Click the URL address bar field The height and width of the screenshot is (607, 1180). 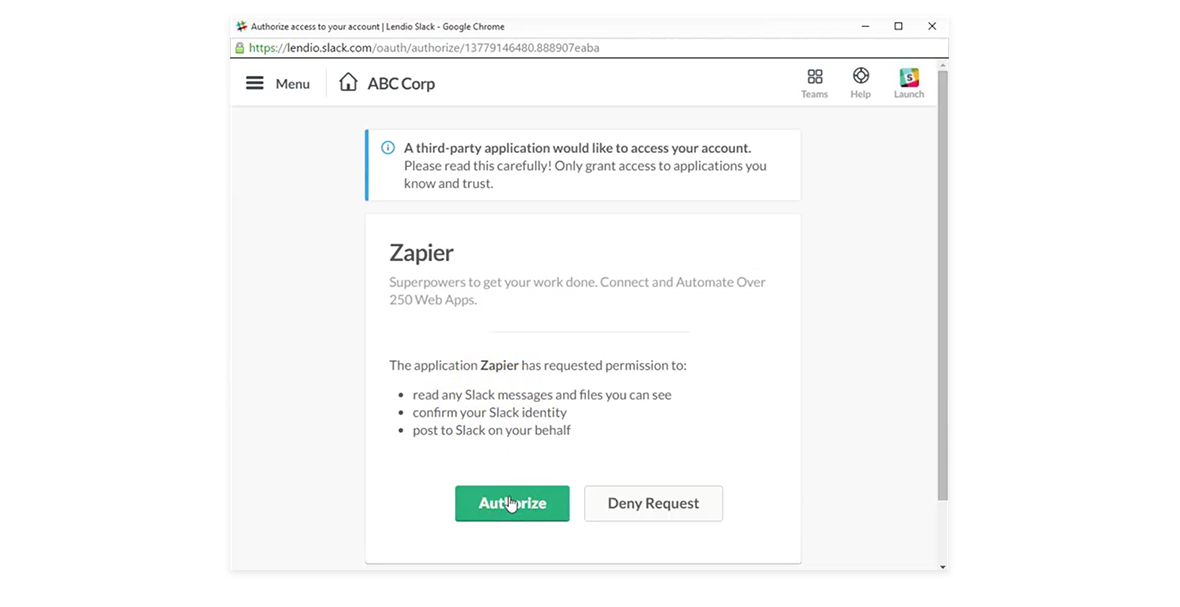pos(589,47)
